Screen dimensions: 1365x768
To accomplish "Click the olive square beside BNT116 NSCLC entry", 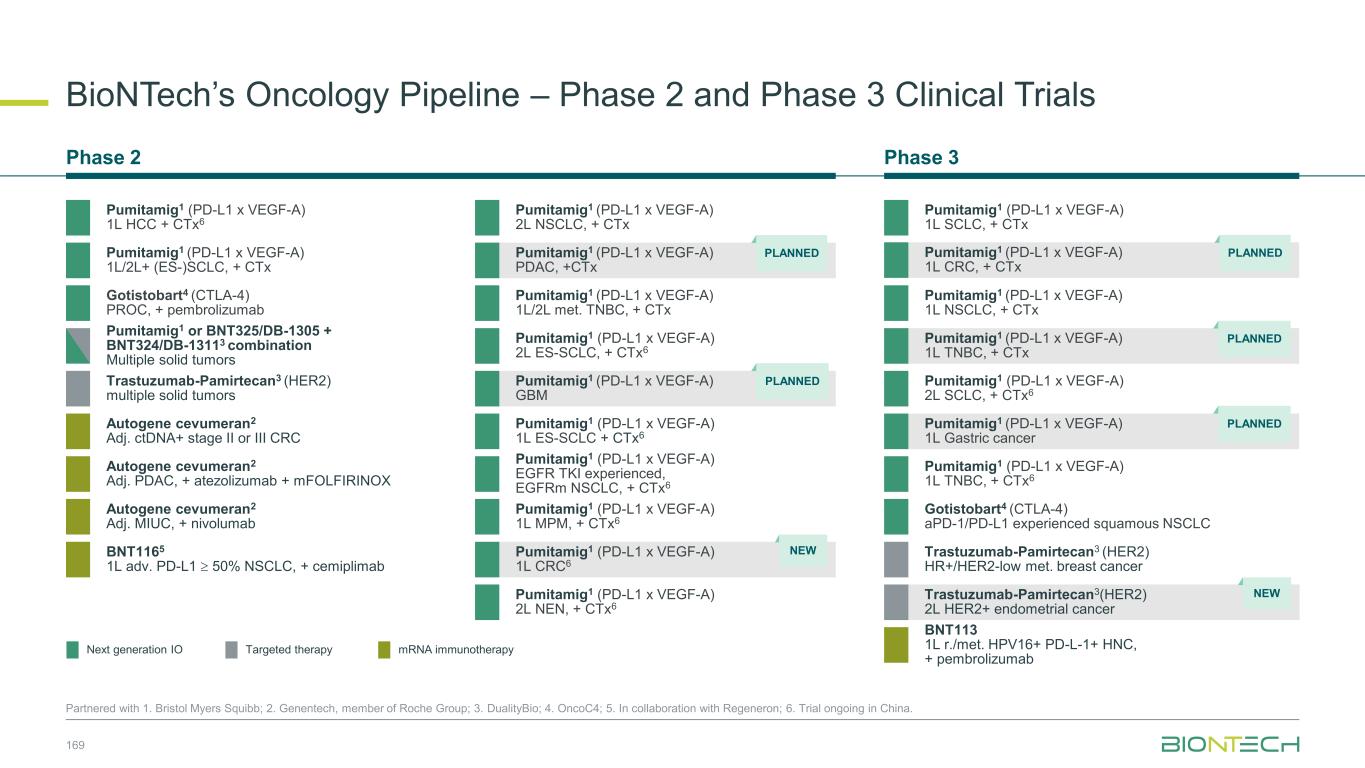I will (x=78, y=559).
